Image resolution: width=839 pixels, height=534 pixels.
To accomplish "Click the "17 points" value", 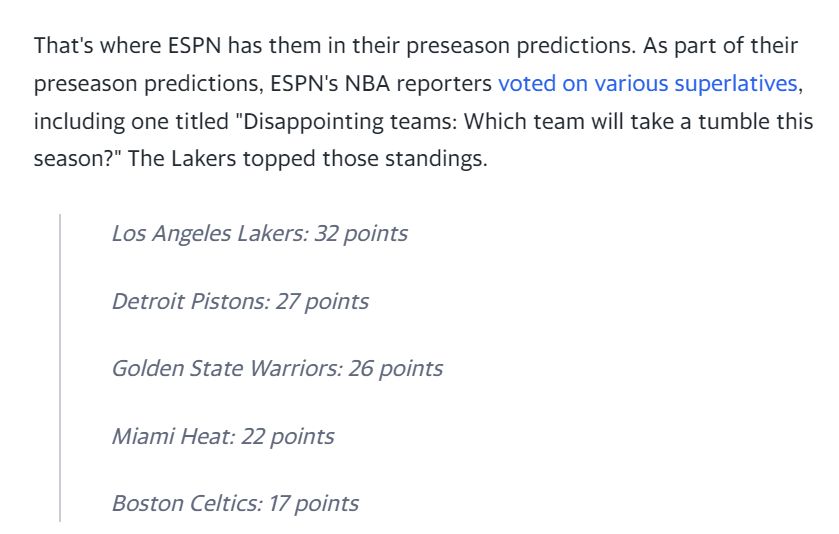I will [314, 504].
